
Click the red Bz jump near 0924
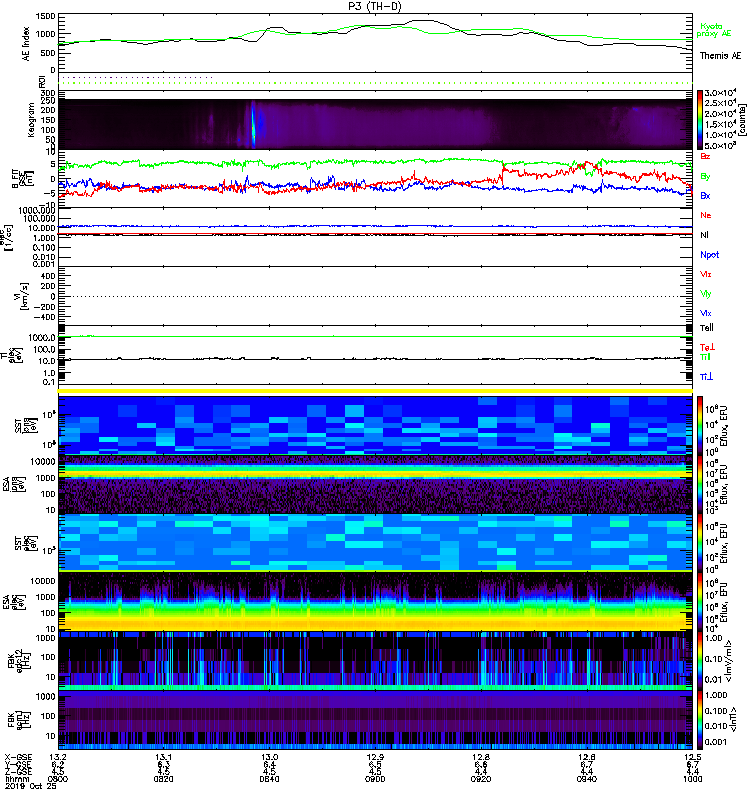pos(503,174)
